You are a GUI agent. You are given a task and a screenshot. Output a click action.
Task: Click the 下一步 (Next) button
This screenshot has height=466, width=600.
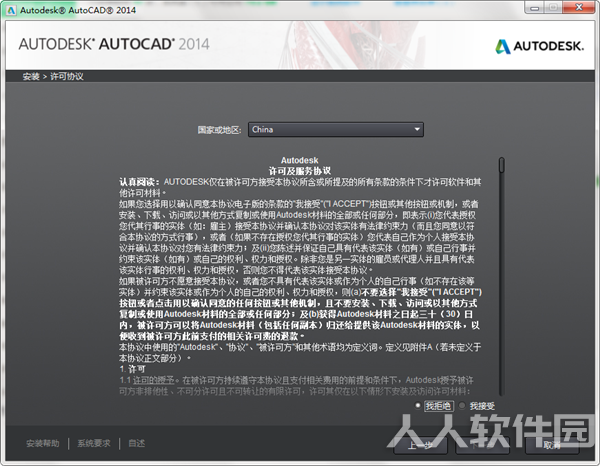482,445
